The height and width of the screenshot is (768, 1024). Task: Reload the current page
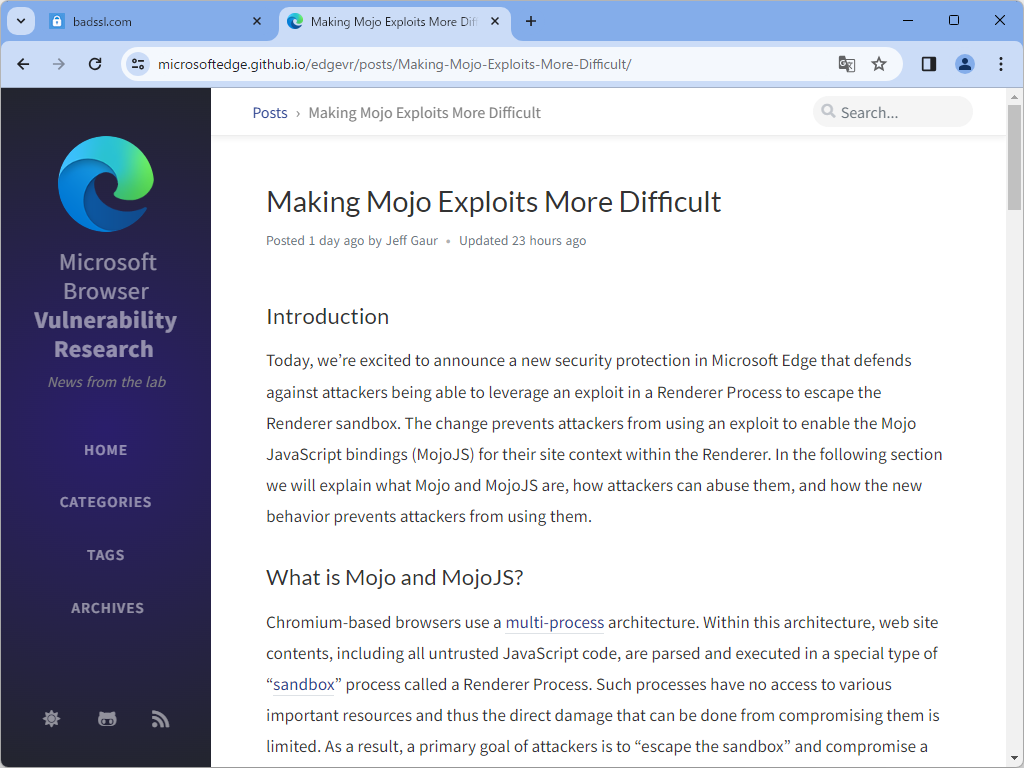[95, 63]
